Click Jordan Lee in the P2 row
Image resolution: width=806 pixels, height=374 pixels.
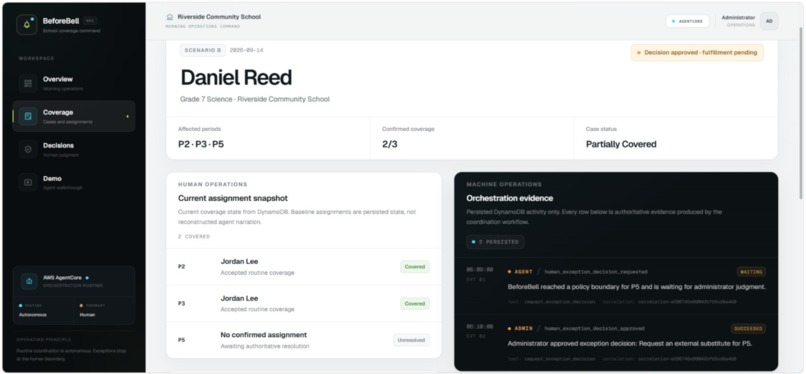tap(239, 261)
